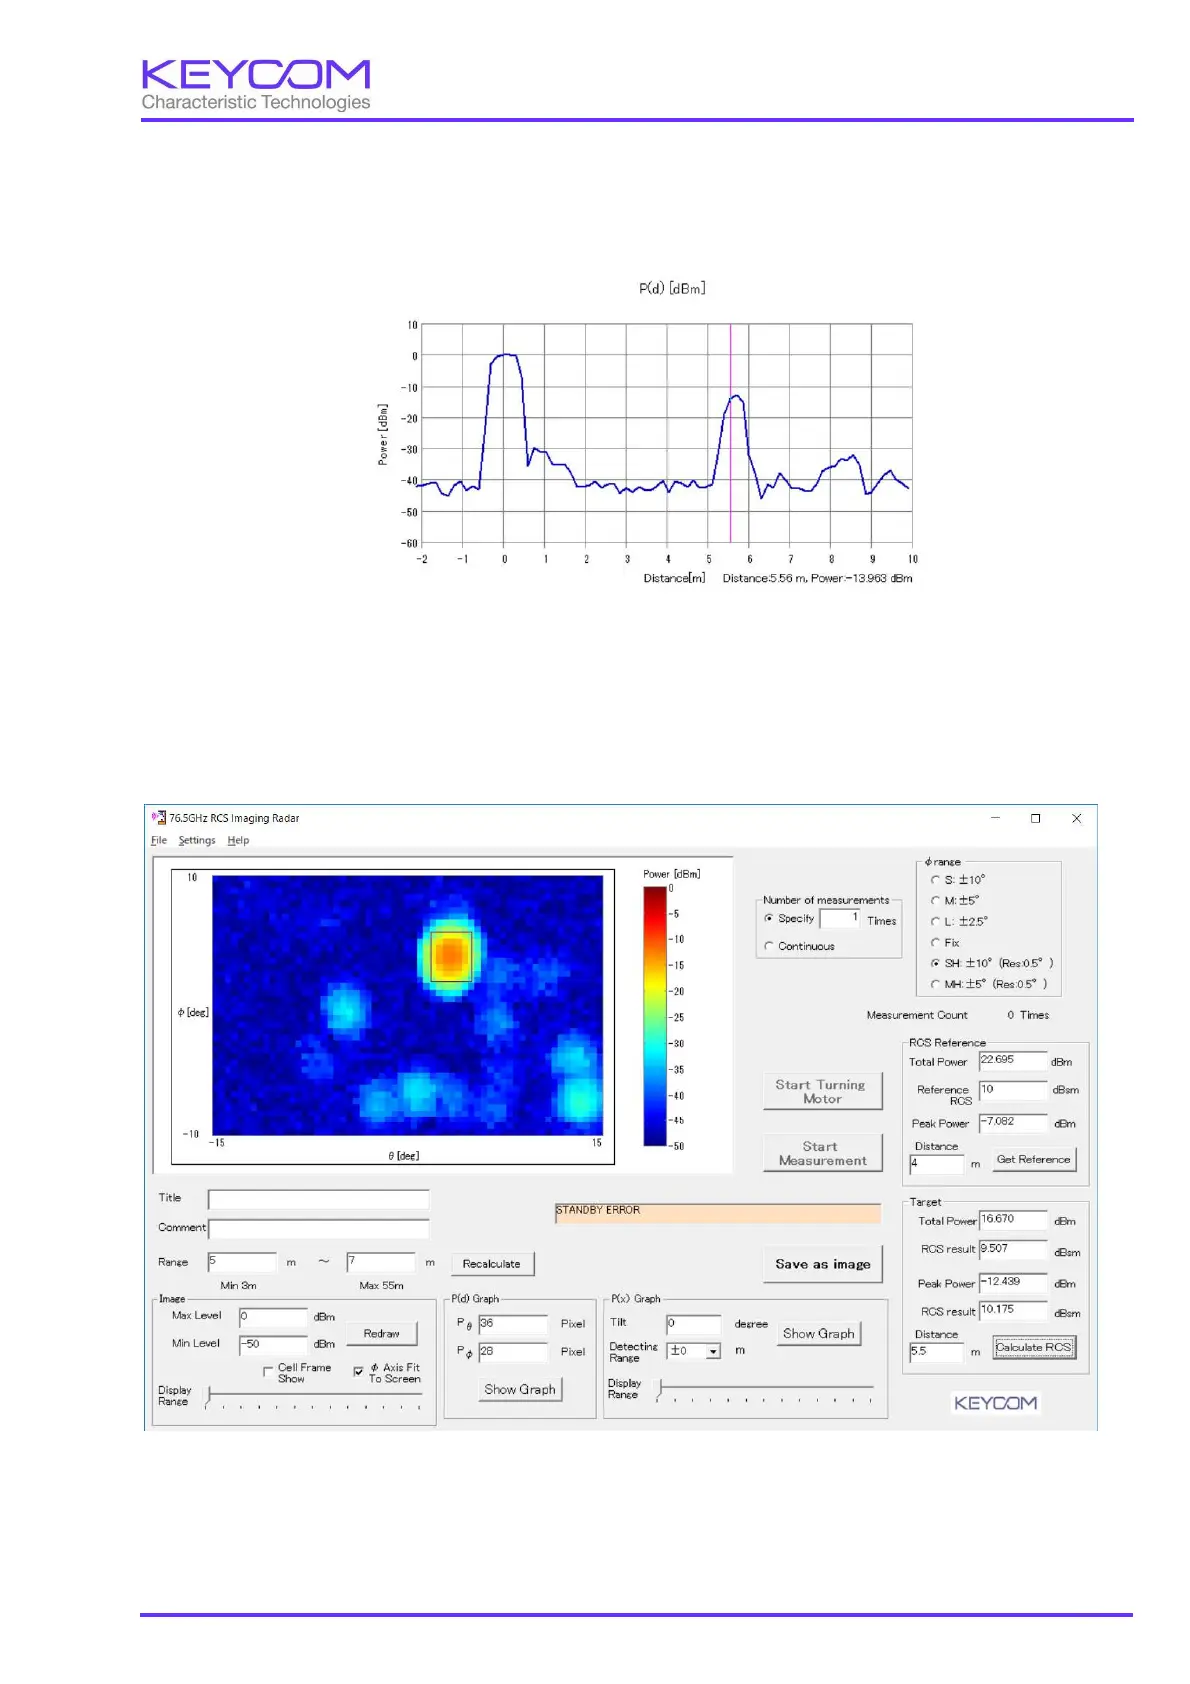The width and height of the screenshot is (1190, 1684).
Task: Click the Calculate RCS button
Action: (x=1034, y=1348)
